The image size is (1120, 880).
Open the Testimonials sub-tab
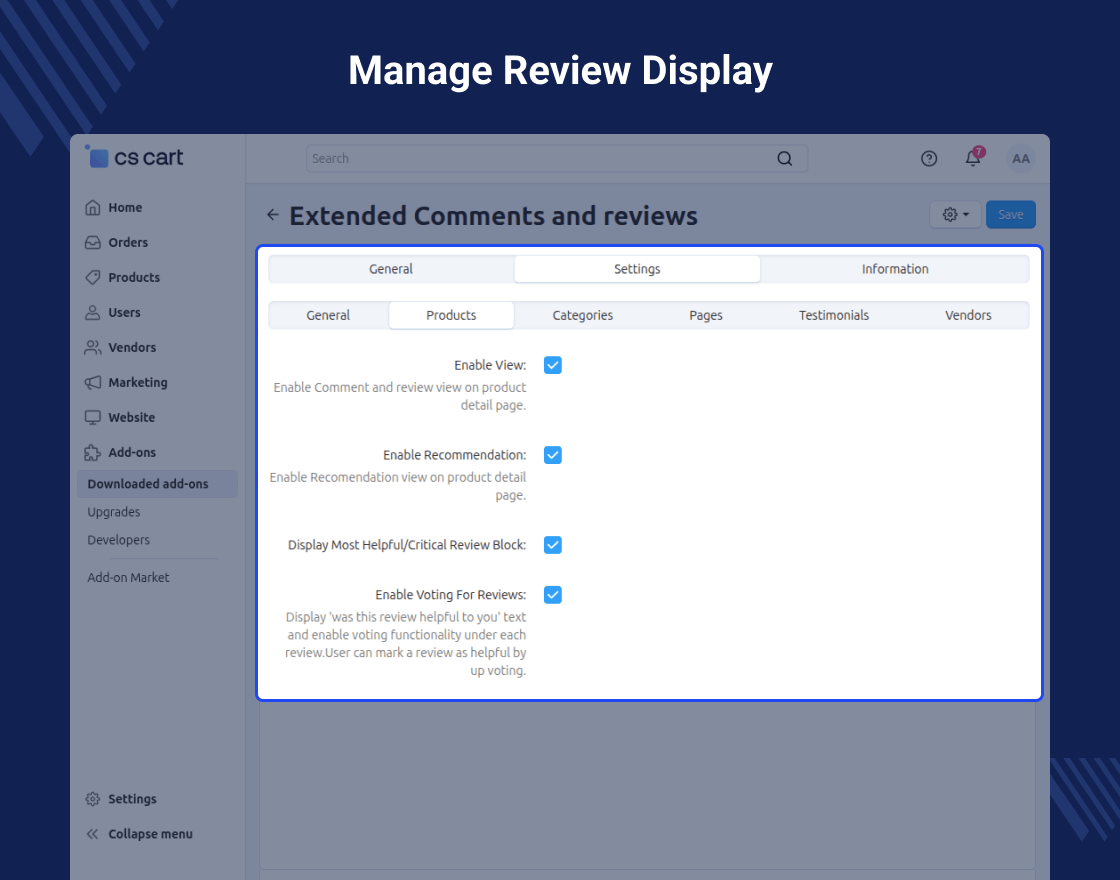[834, 315]
